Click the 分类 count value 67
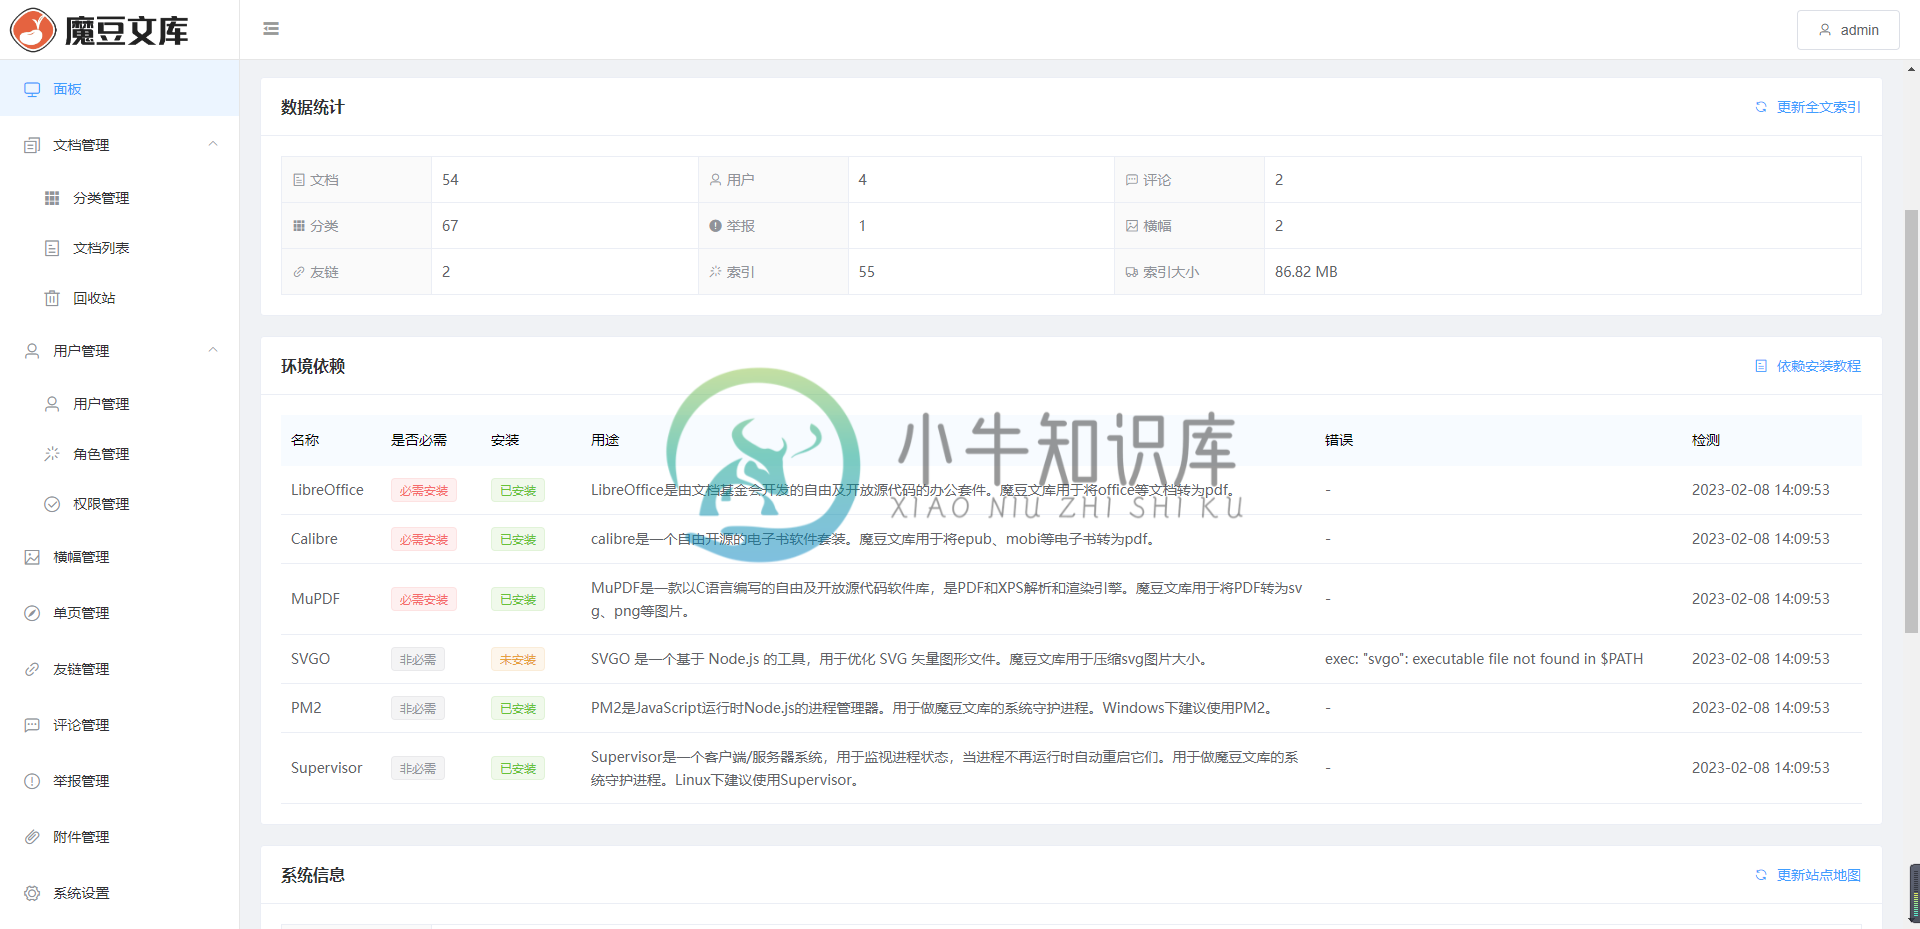 point(450,226)
